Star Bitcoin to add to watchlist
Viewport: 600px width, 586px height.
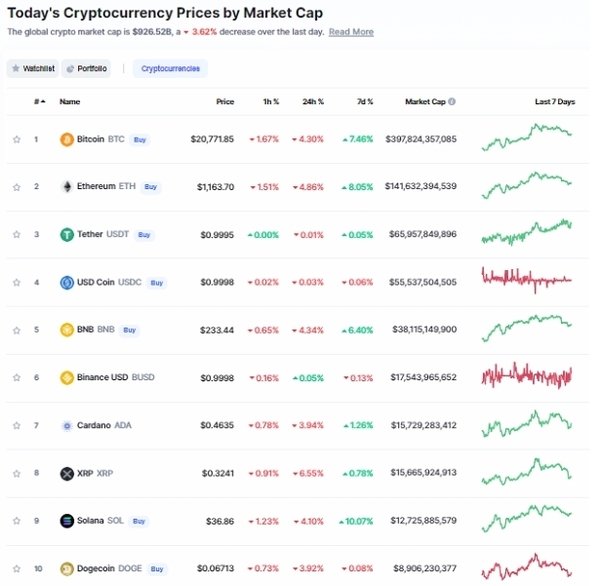16,139
